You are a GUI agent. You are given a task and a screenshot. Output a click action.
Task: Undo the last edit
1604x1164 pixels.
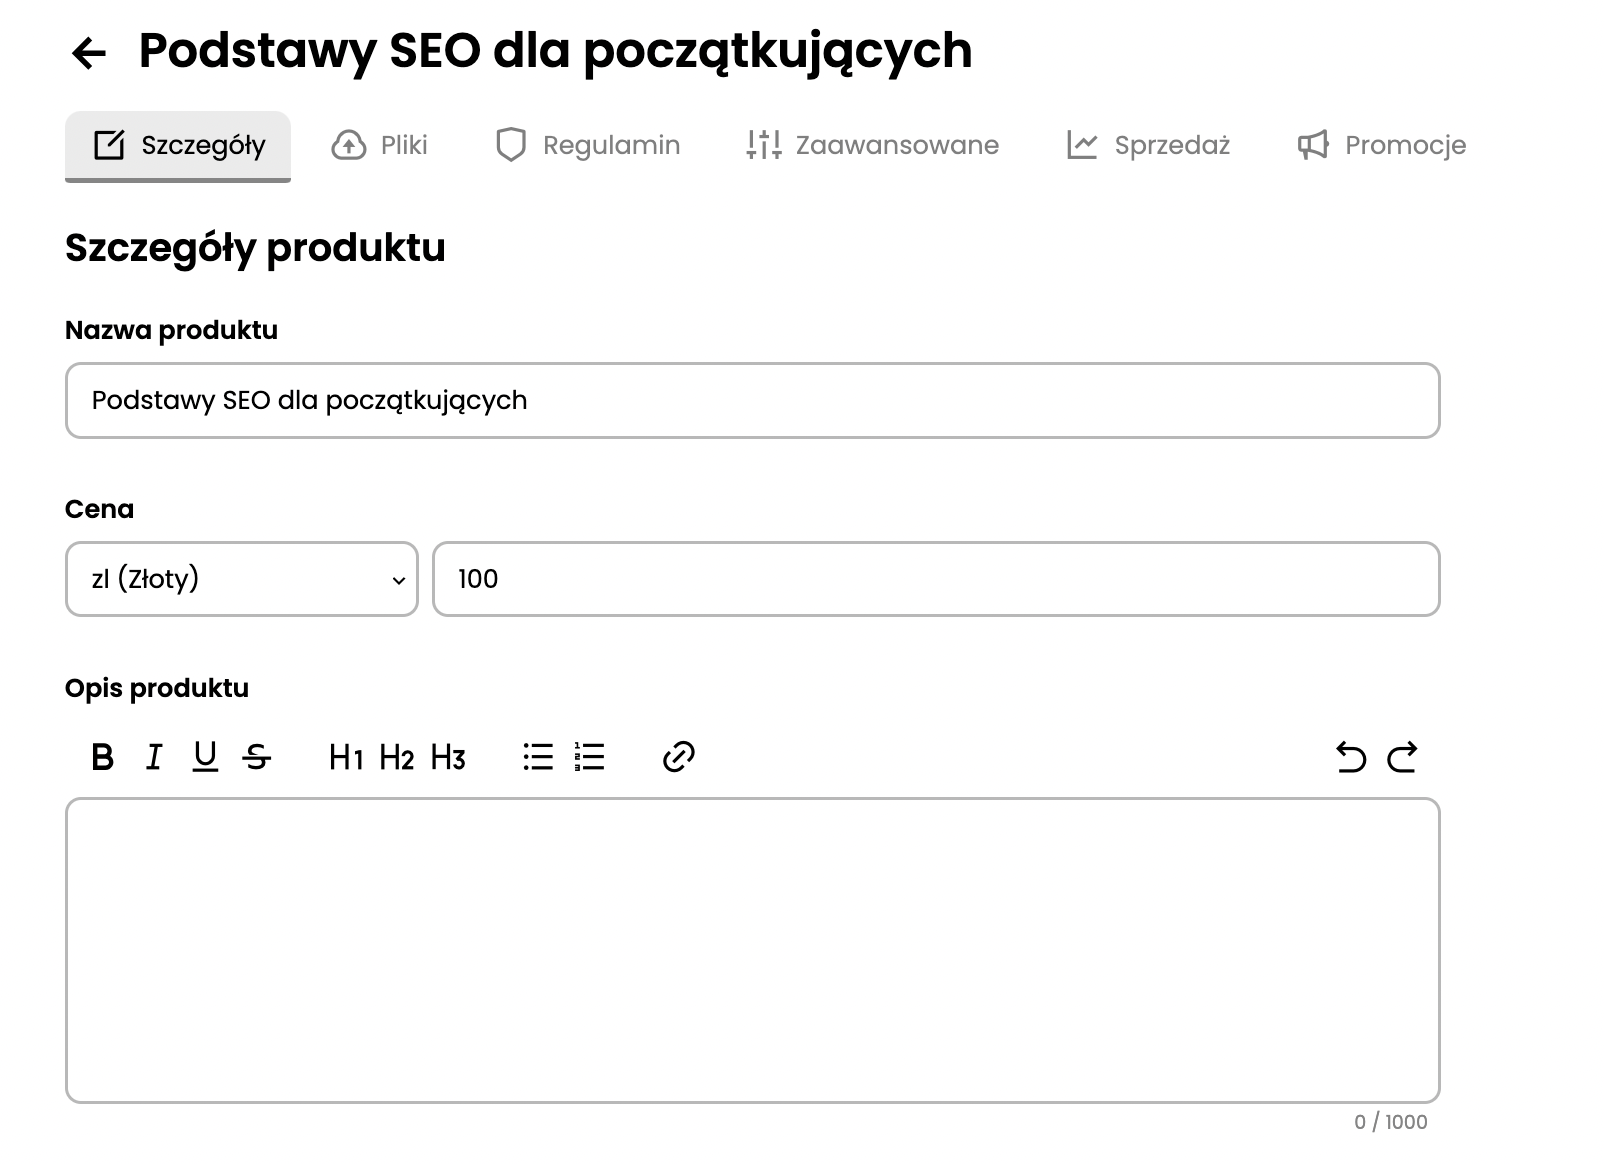[1351, 757]
